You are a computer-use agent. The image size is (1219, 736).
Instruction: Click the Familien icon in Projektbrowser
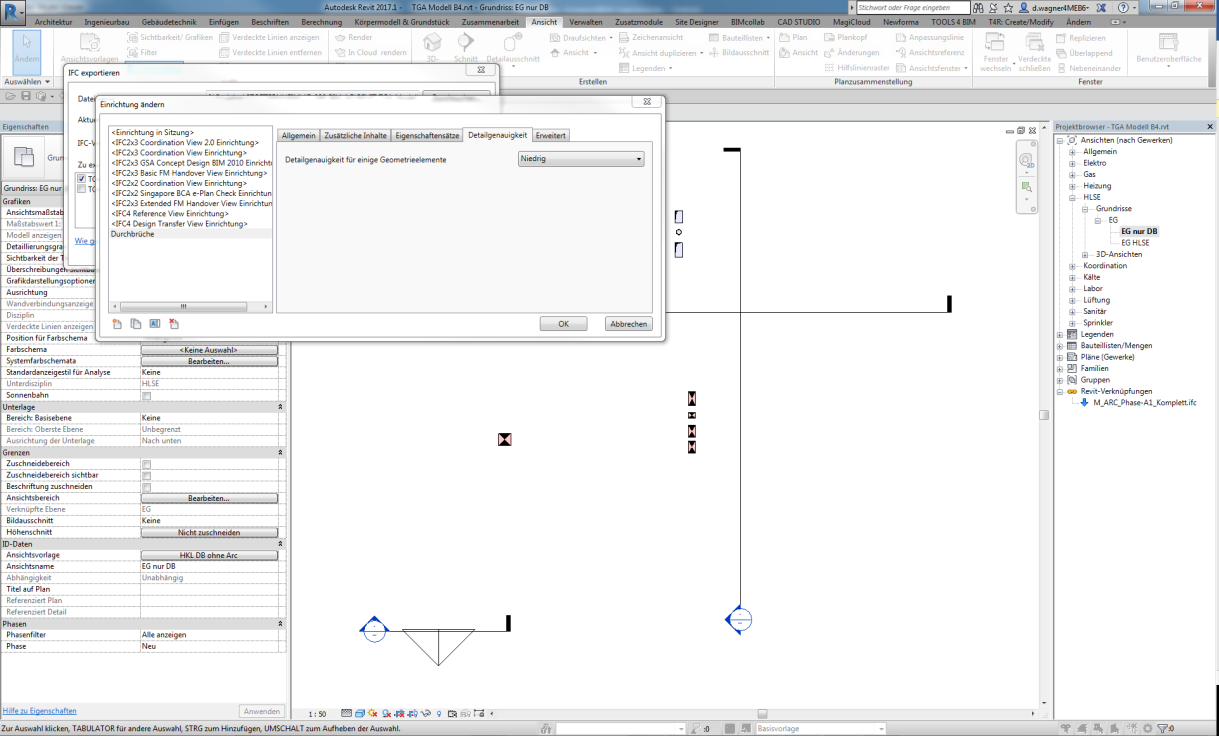point(1073,368)
